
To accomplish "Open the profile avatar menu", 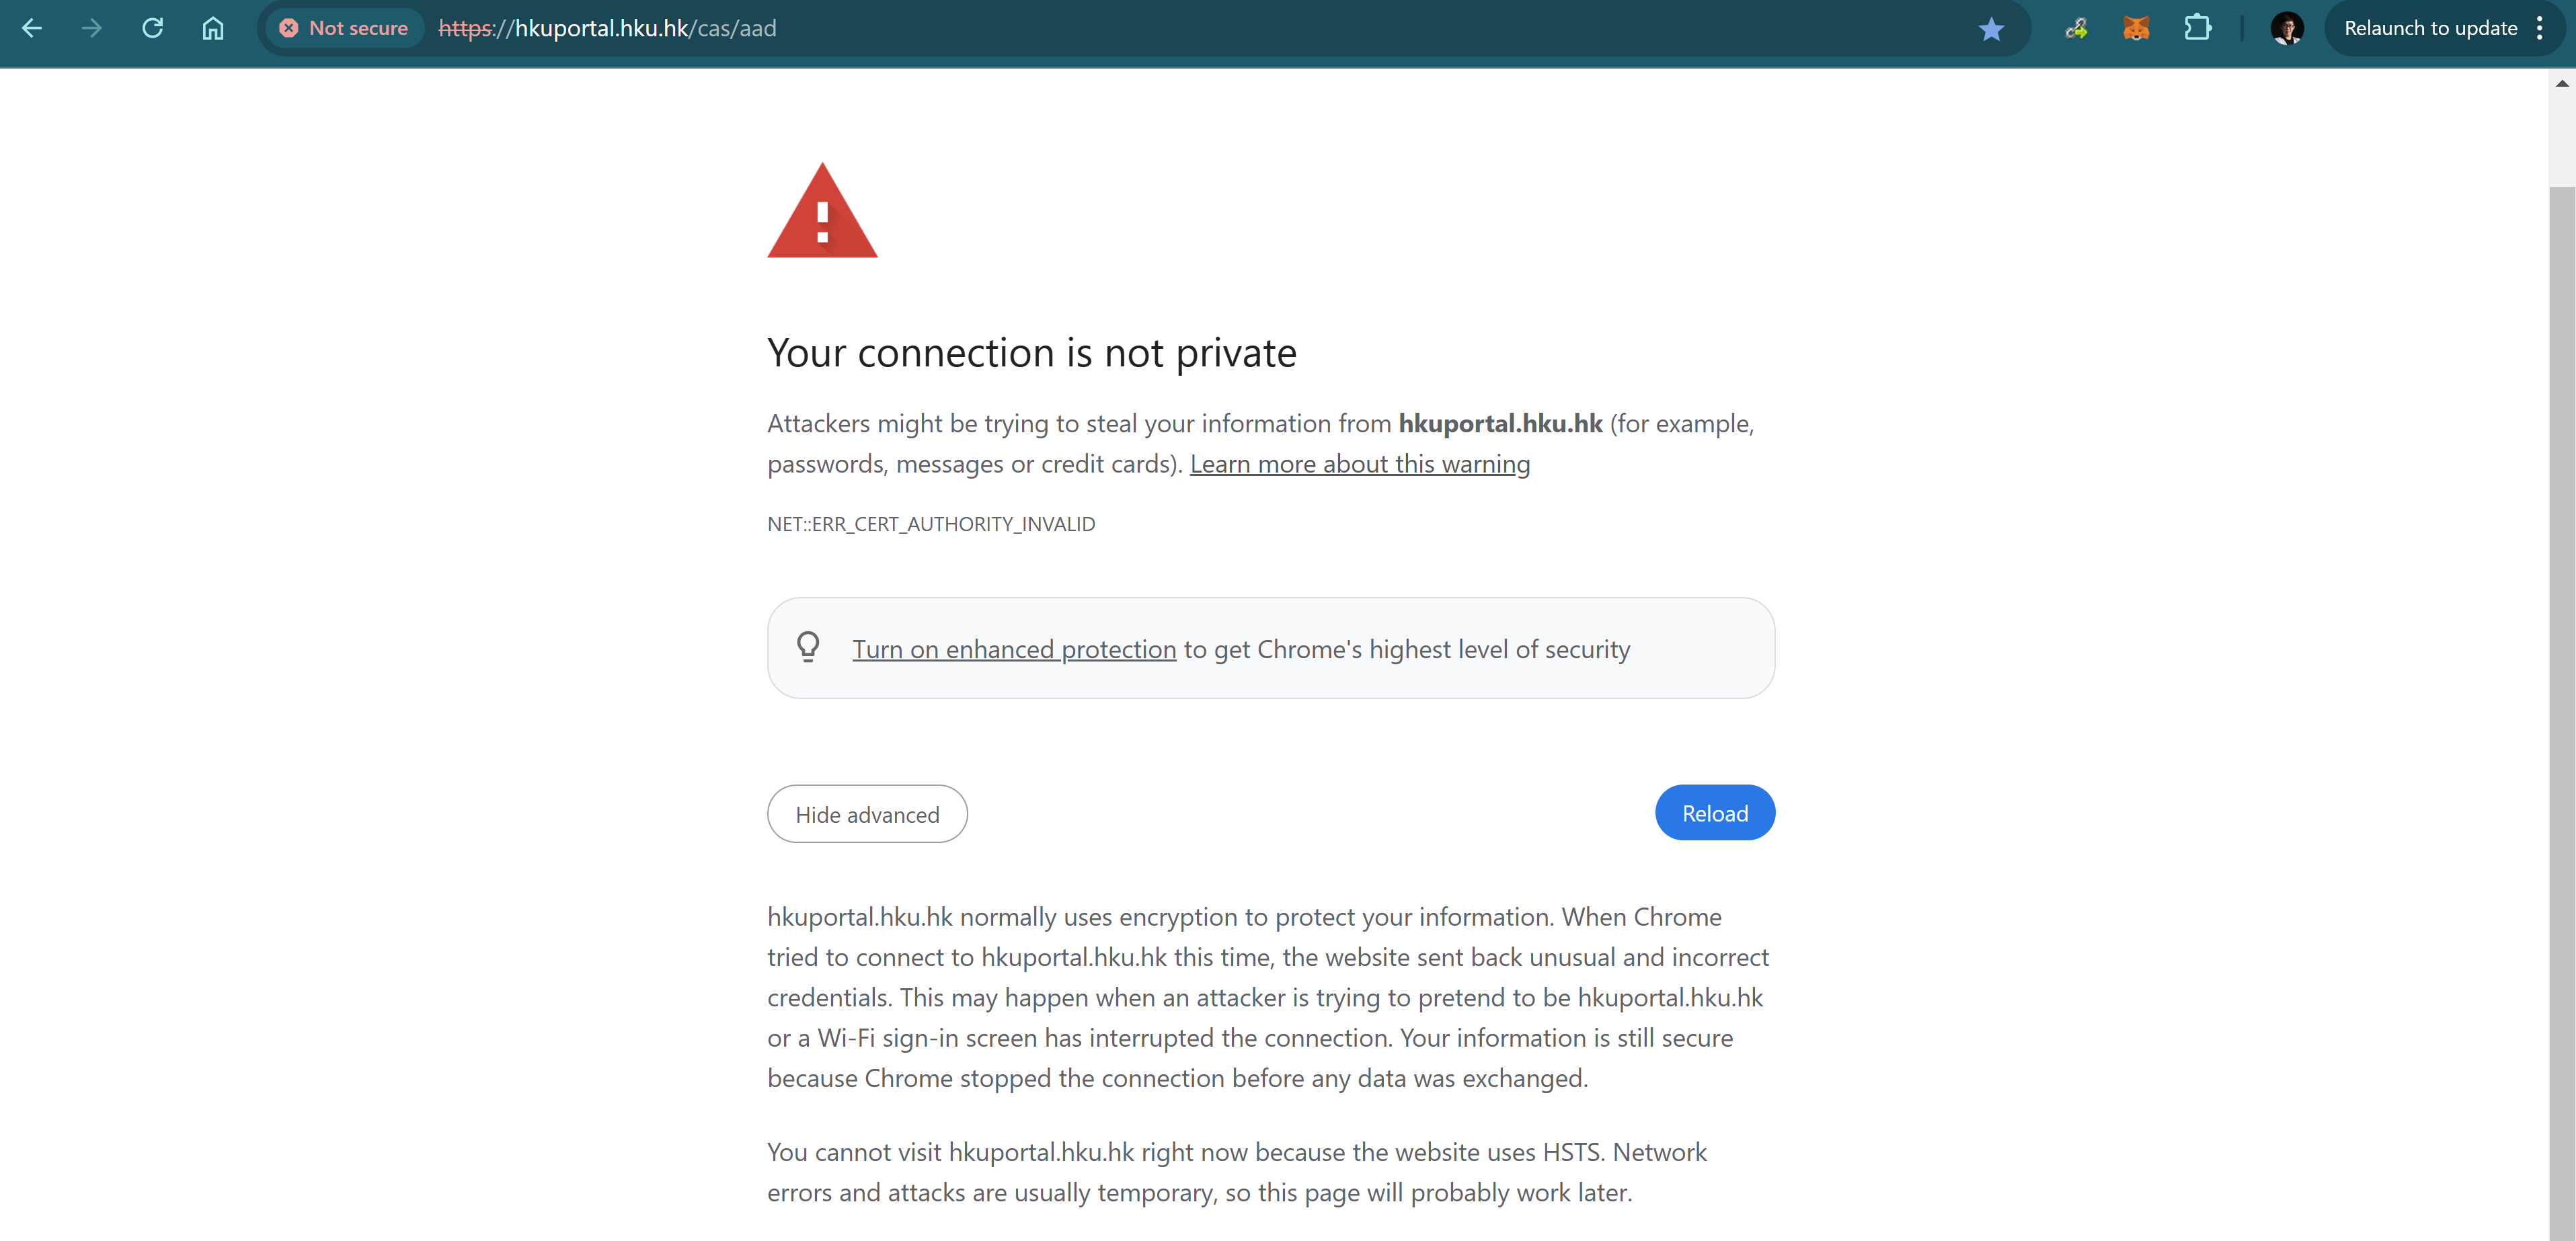I will [x=2287, y=28].
